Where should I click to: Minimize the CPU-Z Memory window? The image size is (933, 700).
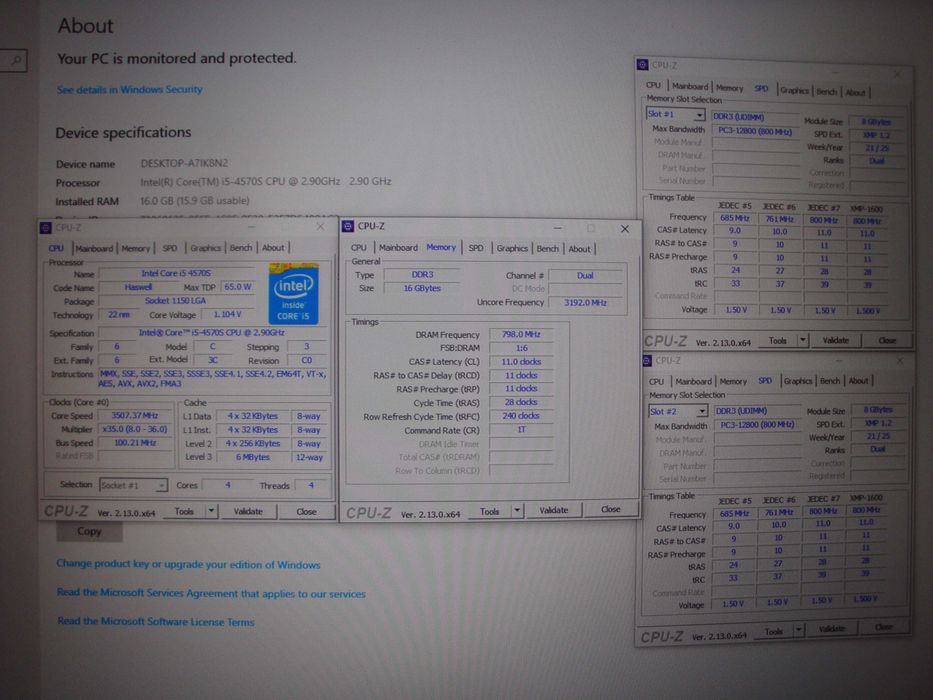coord(558,228)
